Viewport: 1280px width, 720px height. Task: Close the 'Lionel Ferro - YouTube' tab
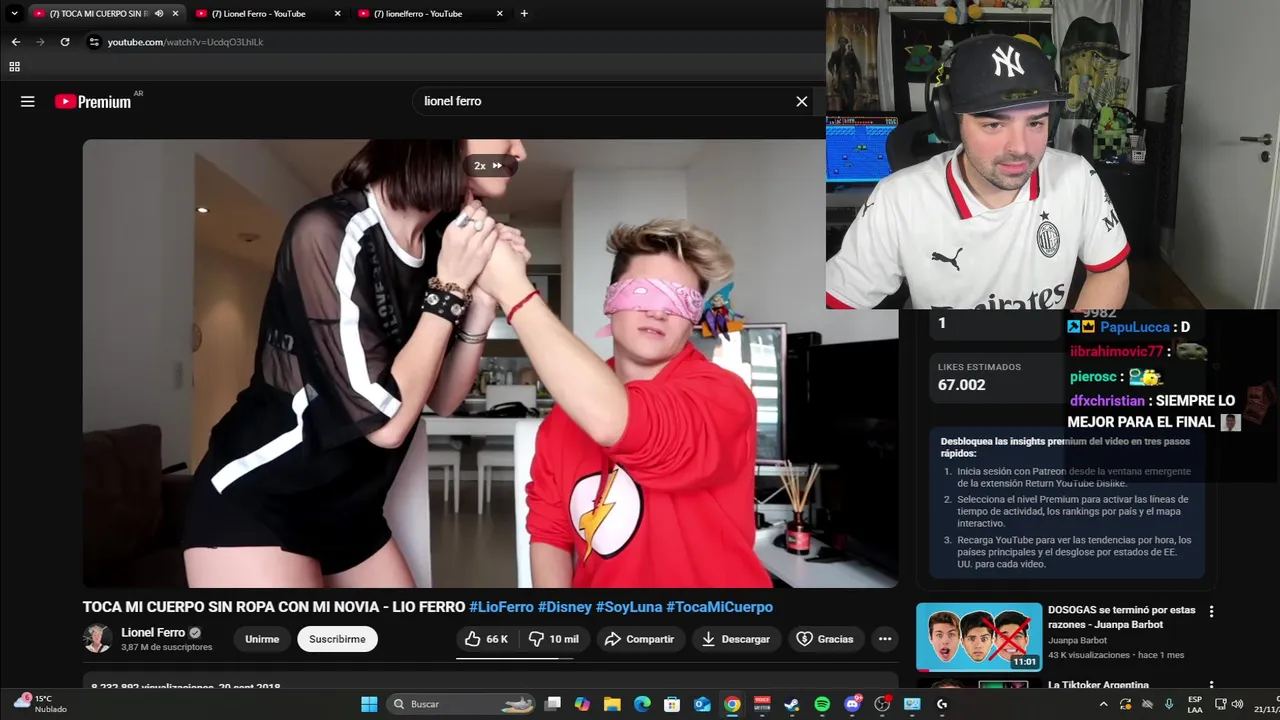[337, 13]
